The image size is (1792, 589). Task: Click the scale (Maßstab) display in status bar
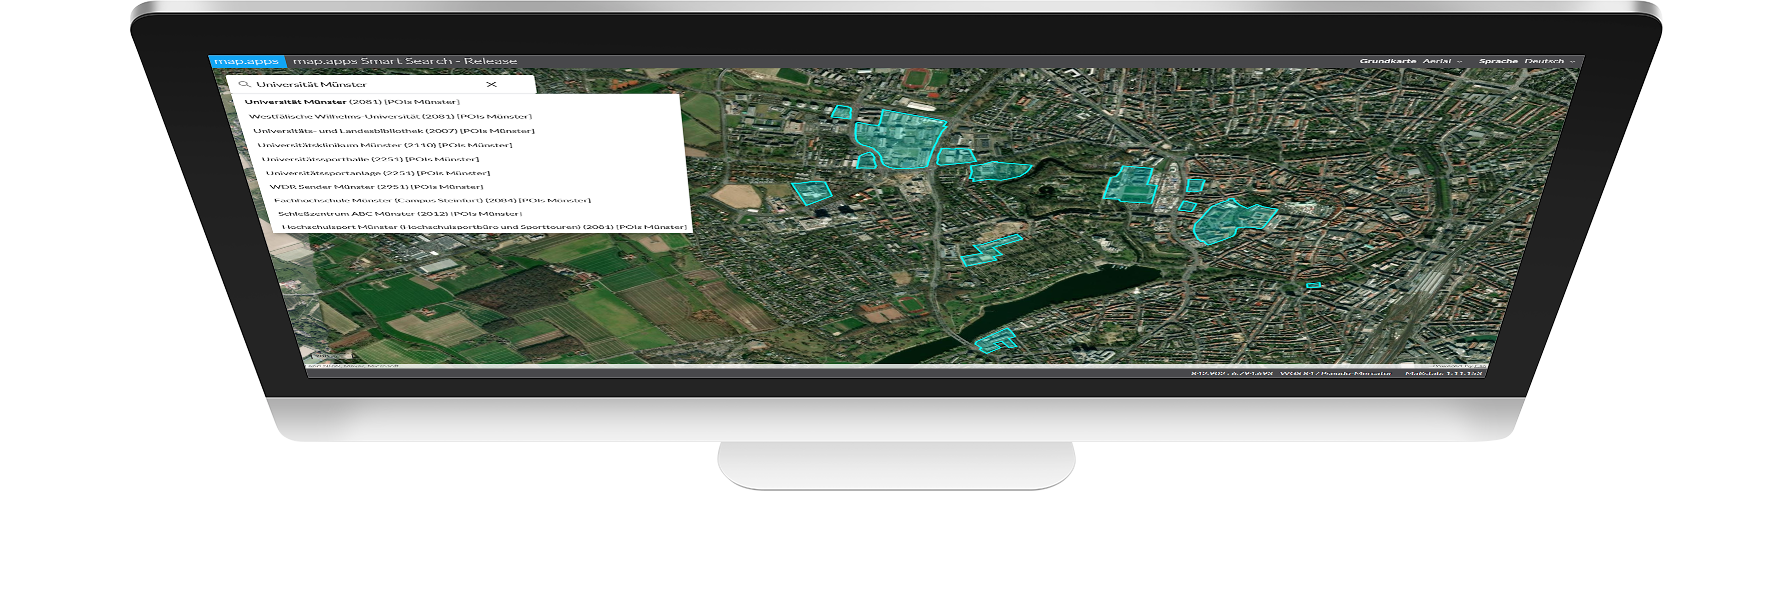point(1443,373)
